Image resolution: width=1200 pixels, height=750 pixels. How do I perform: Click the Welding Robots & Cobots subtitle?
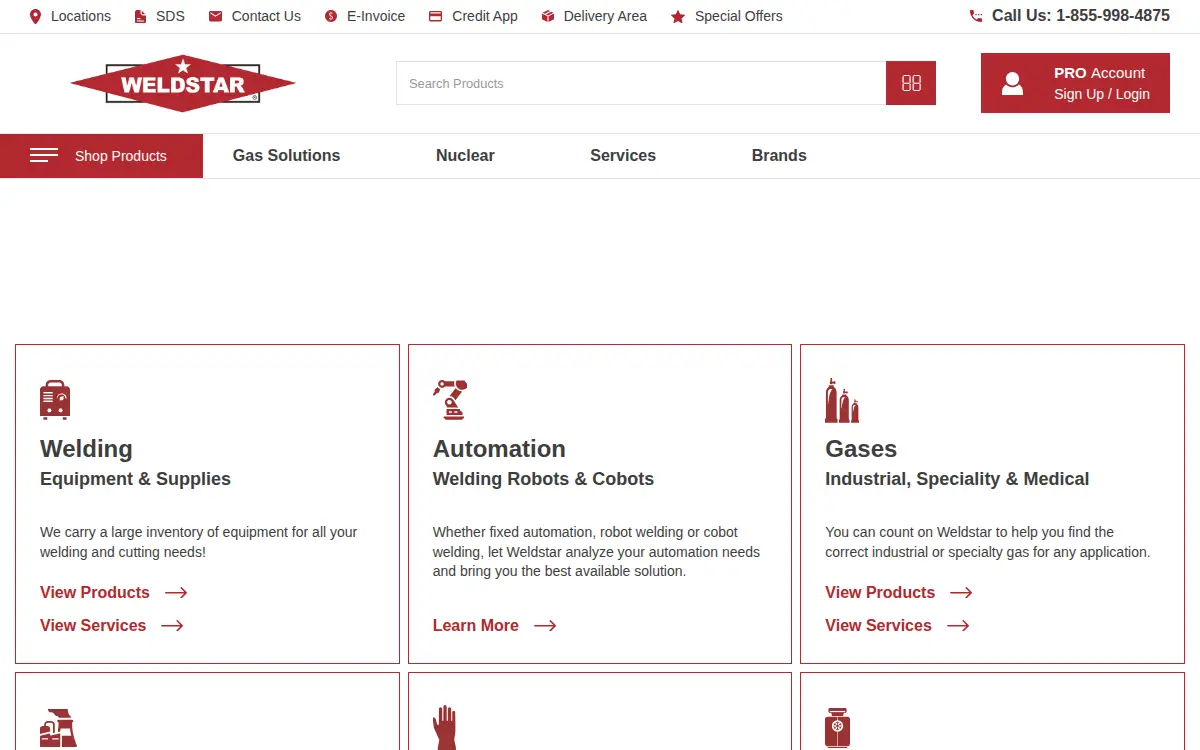click(x=543, y=479)
